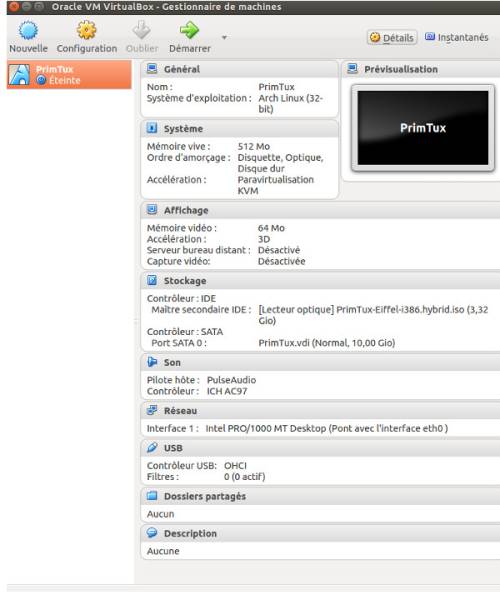Click the Dossiers partagés folder icon

pos(152,496)
